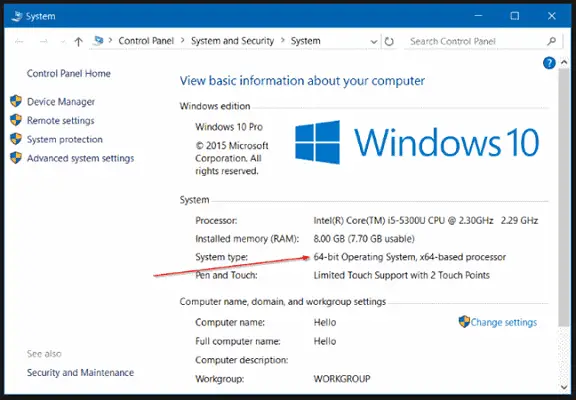The image size is (576, 400).
Task: Click the shield icon beside Device Manager
Action: tap(16, 101)
